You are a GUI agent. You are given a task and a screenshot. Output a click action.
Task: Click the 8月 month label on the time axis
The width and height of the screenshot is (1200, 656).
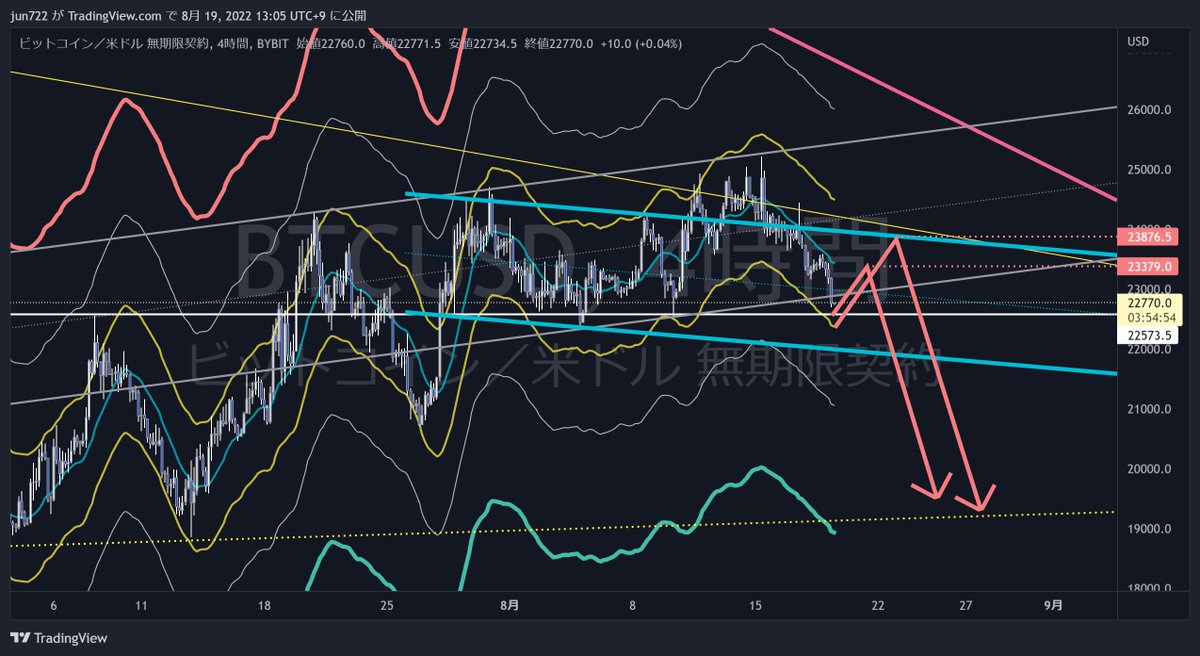point(510,606)
